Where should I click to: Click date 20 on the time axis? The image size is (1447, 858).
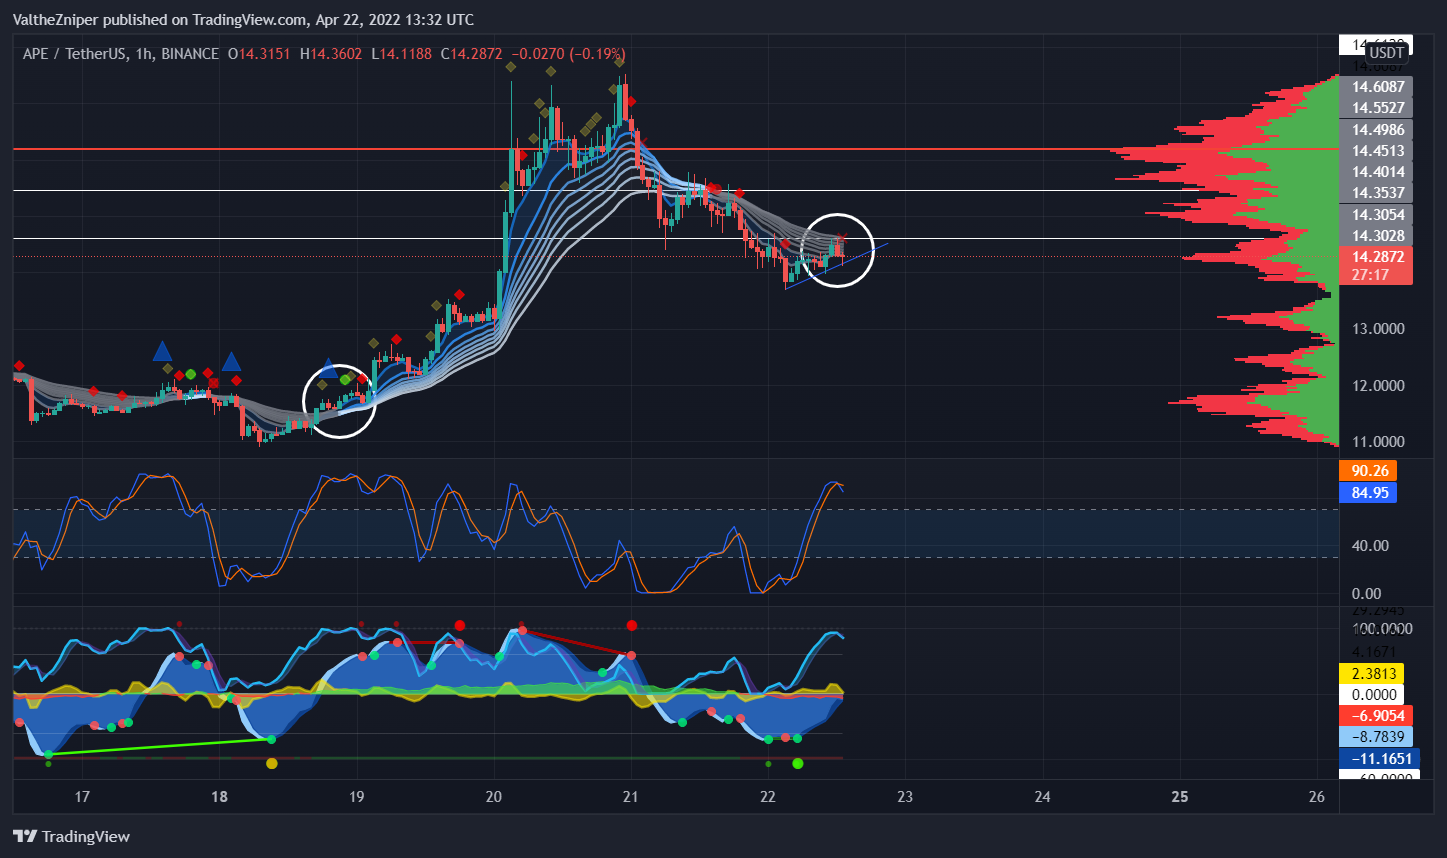point(494,797)
